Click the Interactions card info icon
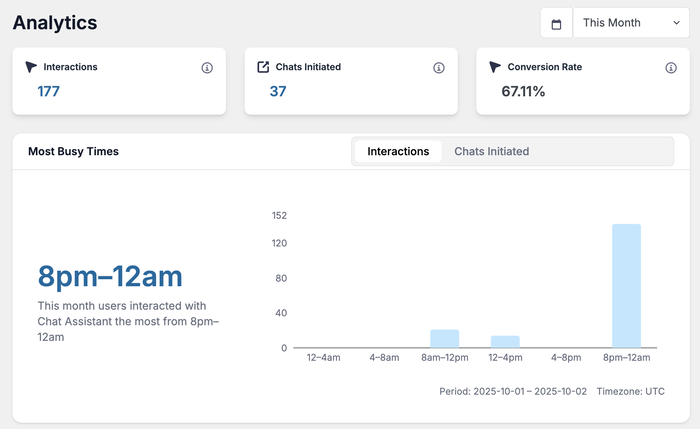 [x=207, y=68]
